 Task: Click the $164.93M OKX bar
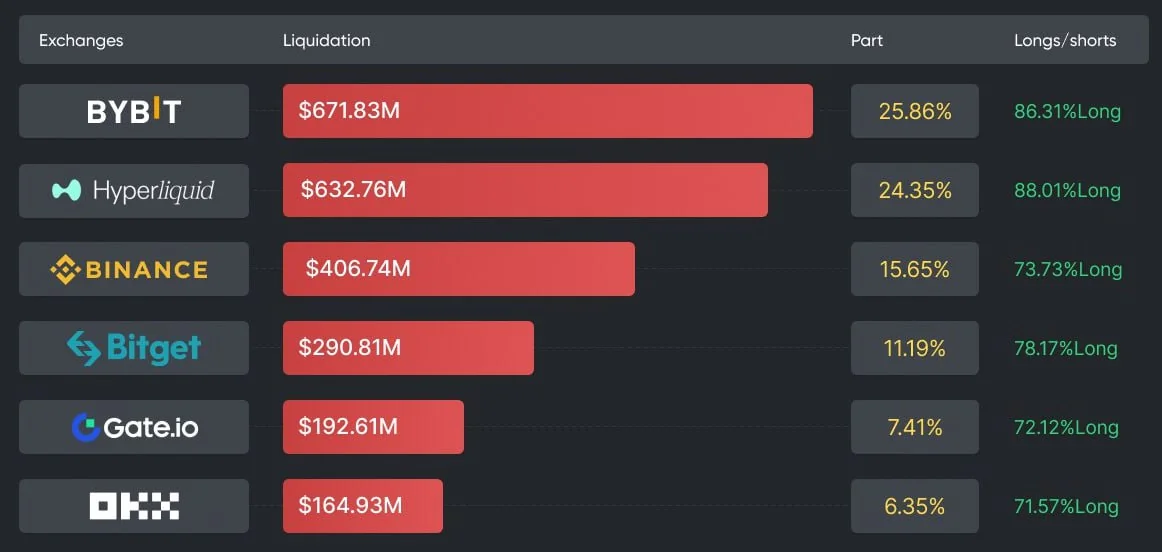point(362,506)
